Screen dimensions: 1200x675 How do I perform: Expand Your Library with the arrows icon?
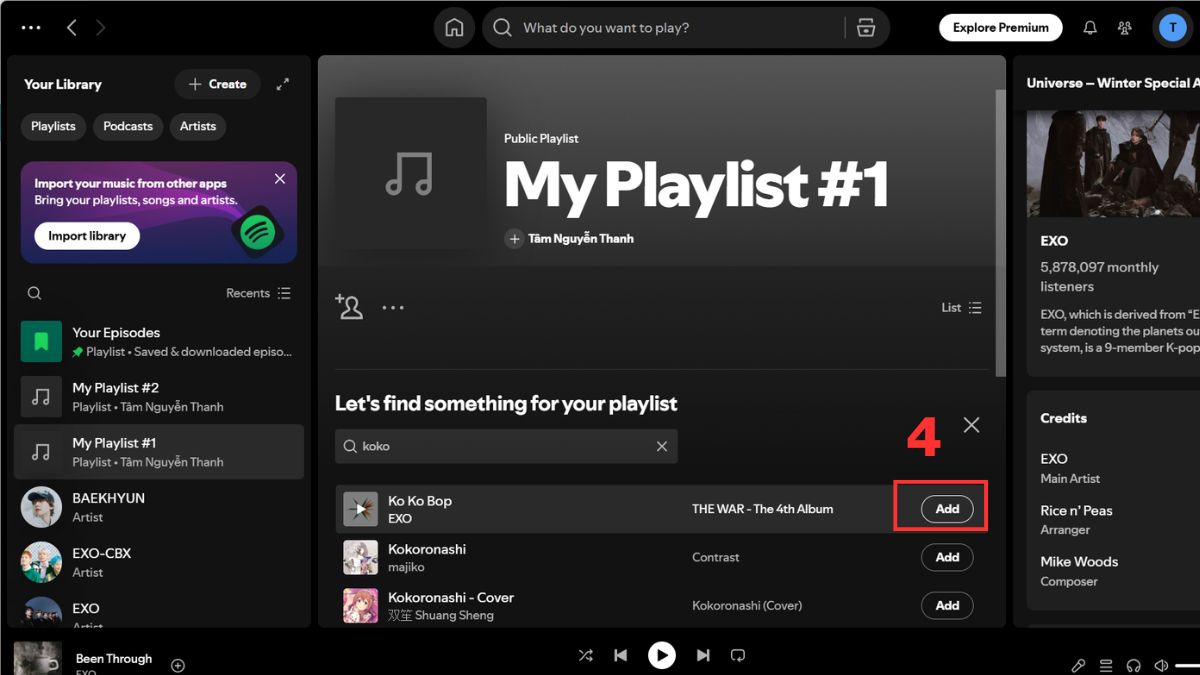283,85
